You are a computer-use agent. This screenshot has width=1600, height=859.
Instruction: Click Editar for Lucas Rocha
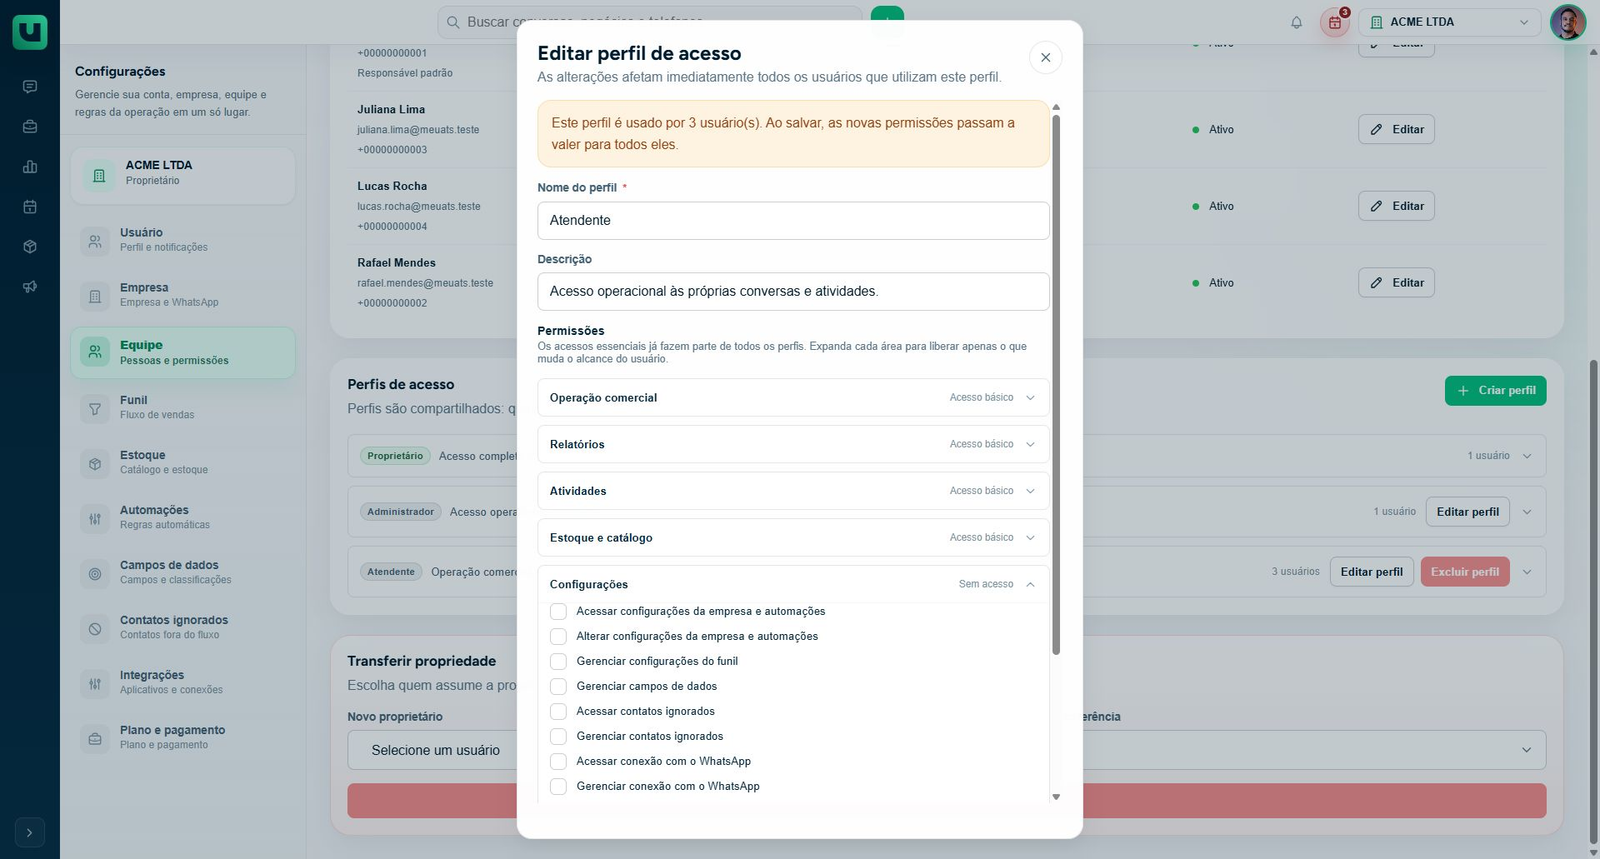point(1396,206)
